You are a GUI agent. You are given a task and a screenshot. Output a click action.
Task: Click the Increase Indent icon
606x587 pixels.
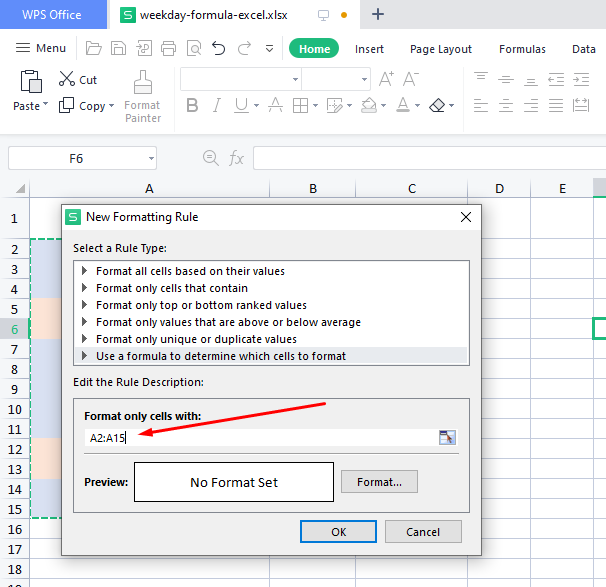[581, 79]
